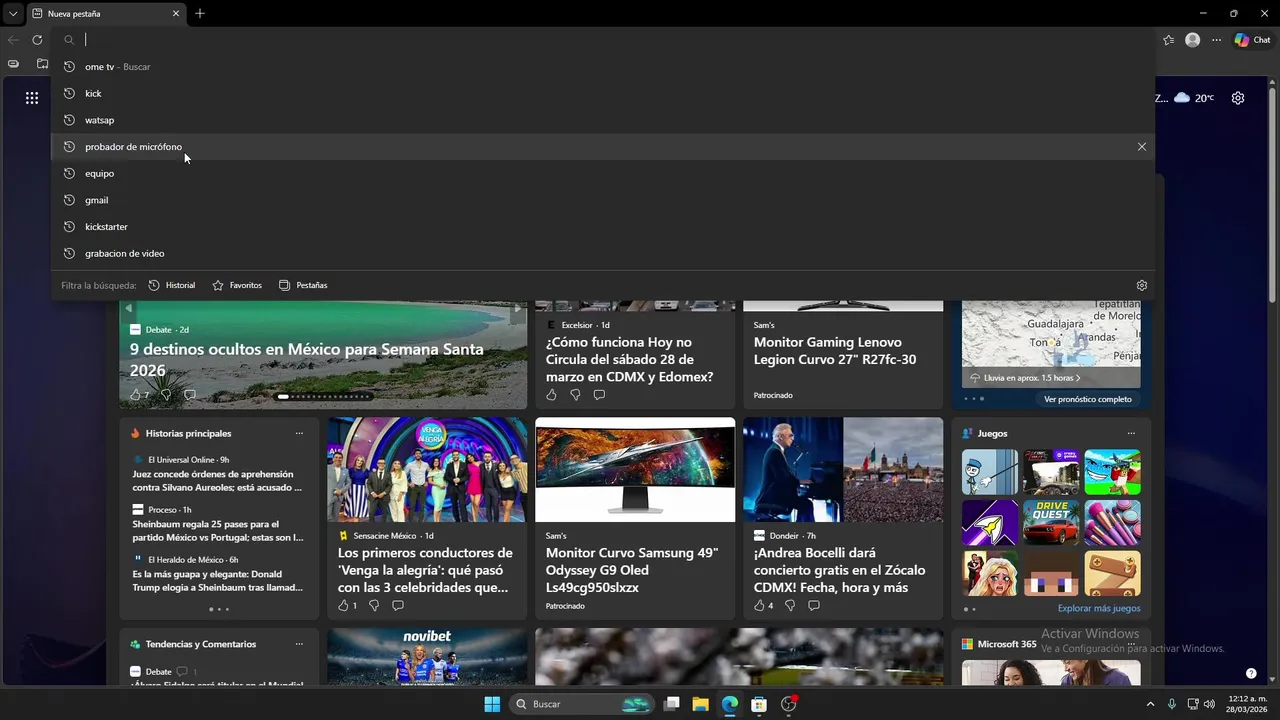Open the Windows Start menu

point(492,704)
